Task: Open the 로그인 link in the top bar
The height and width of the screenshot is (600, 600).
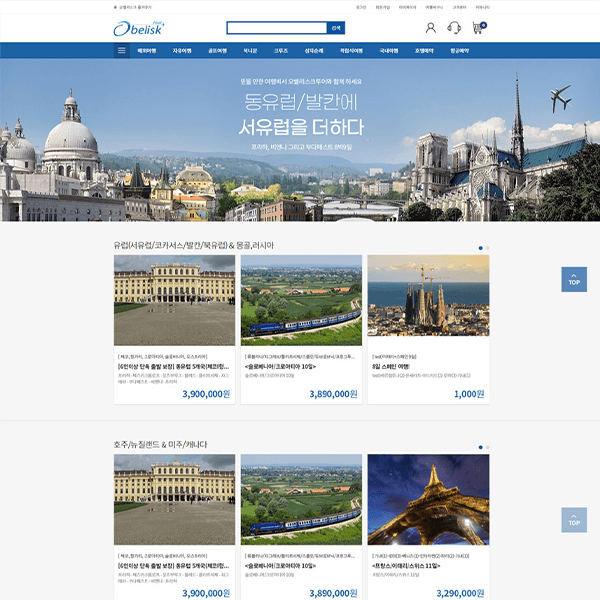Action: (x=361, y=7)
